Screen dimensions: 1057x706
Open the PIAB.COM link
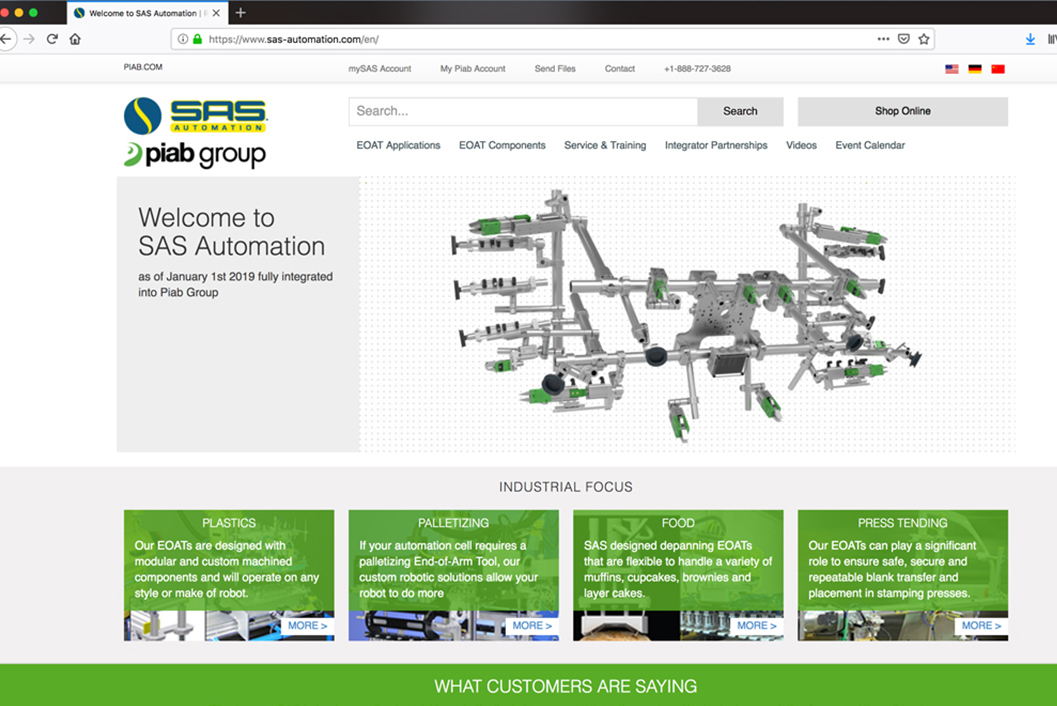(x=143, y=67)
